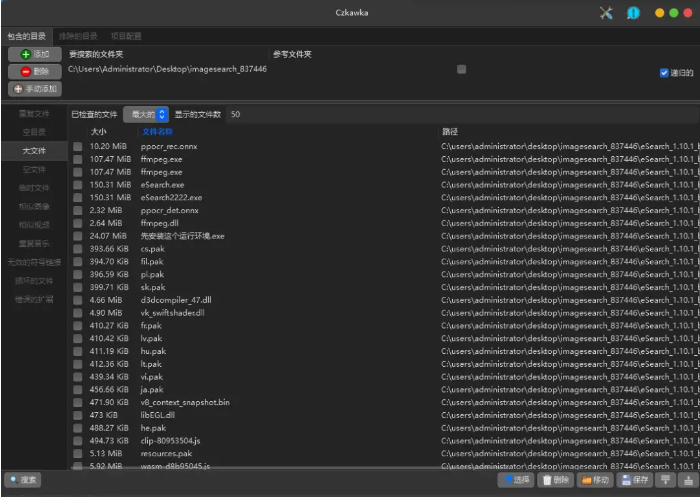700x497 pixels.
Task: Toggle the 递归的 recursive checkbox
Action: tap(664, 73)
